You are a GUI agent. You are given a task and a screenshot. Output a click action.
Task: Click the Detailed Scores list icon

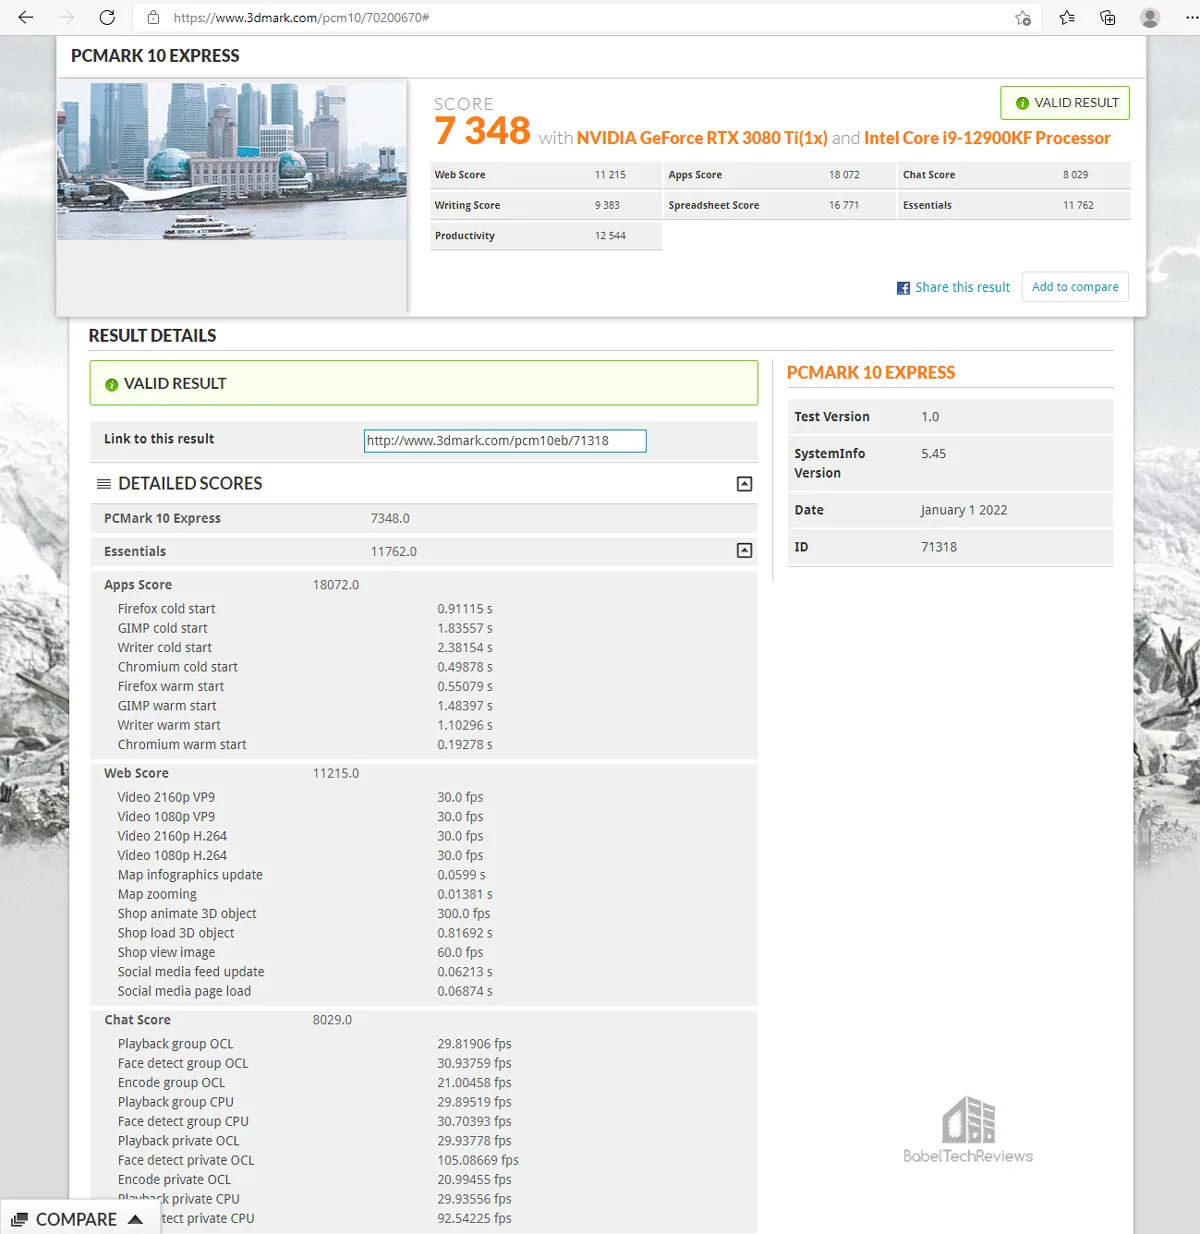coord(103,484)
